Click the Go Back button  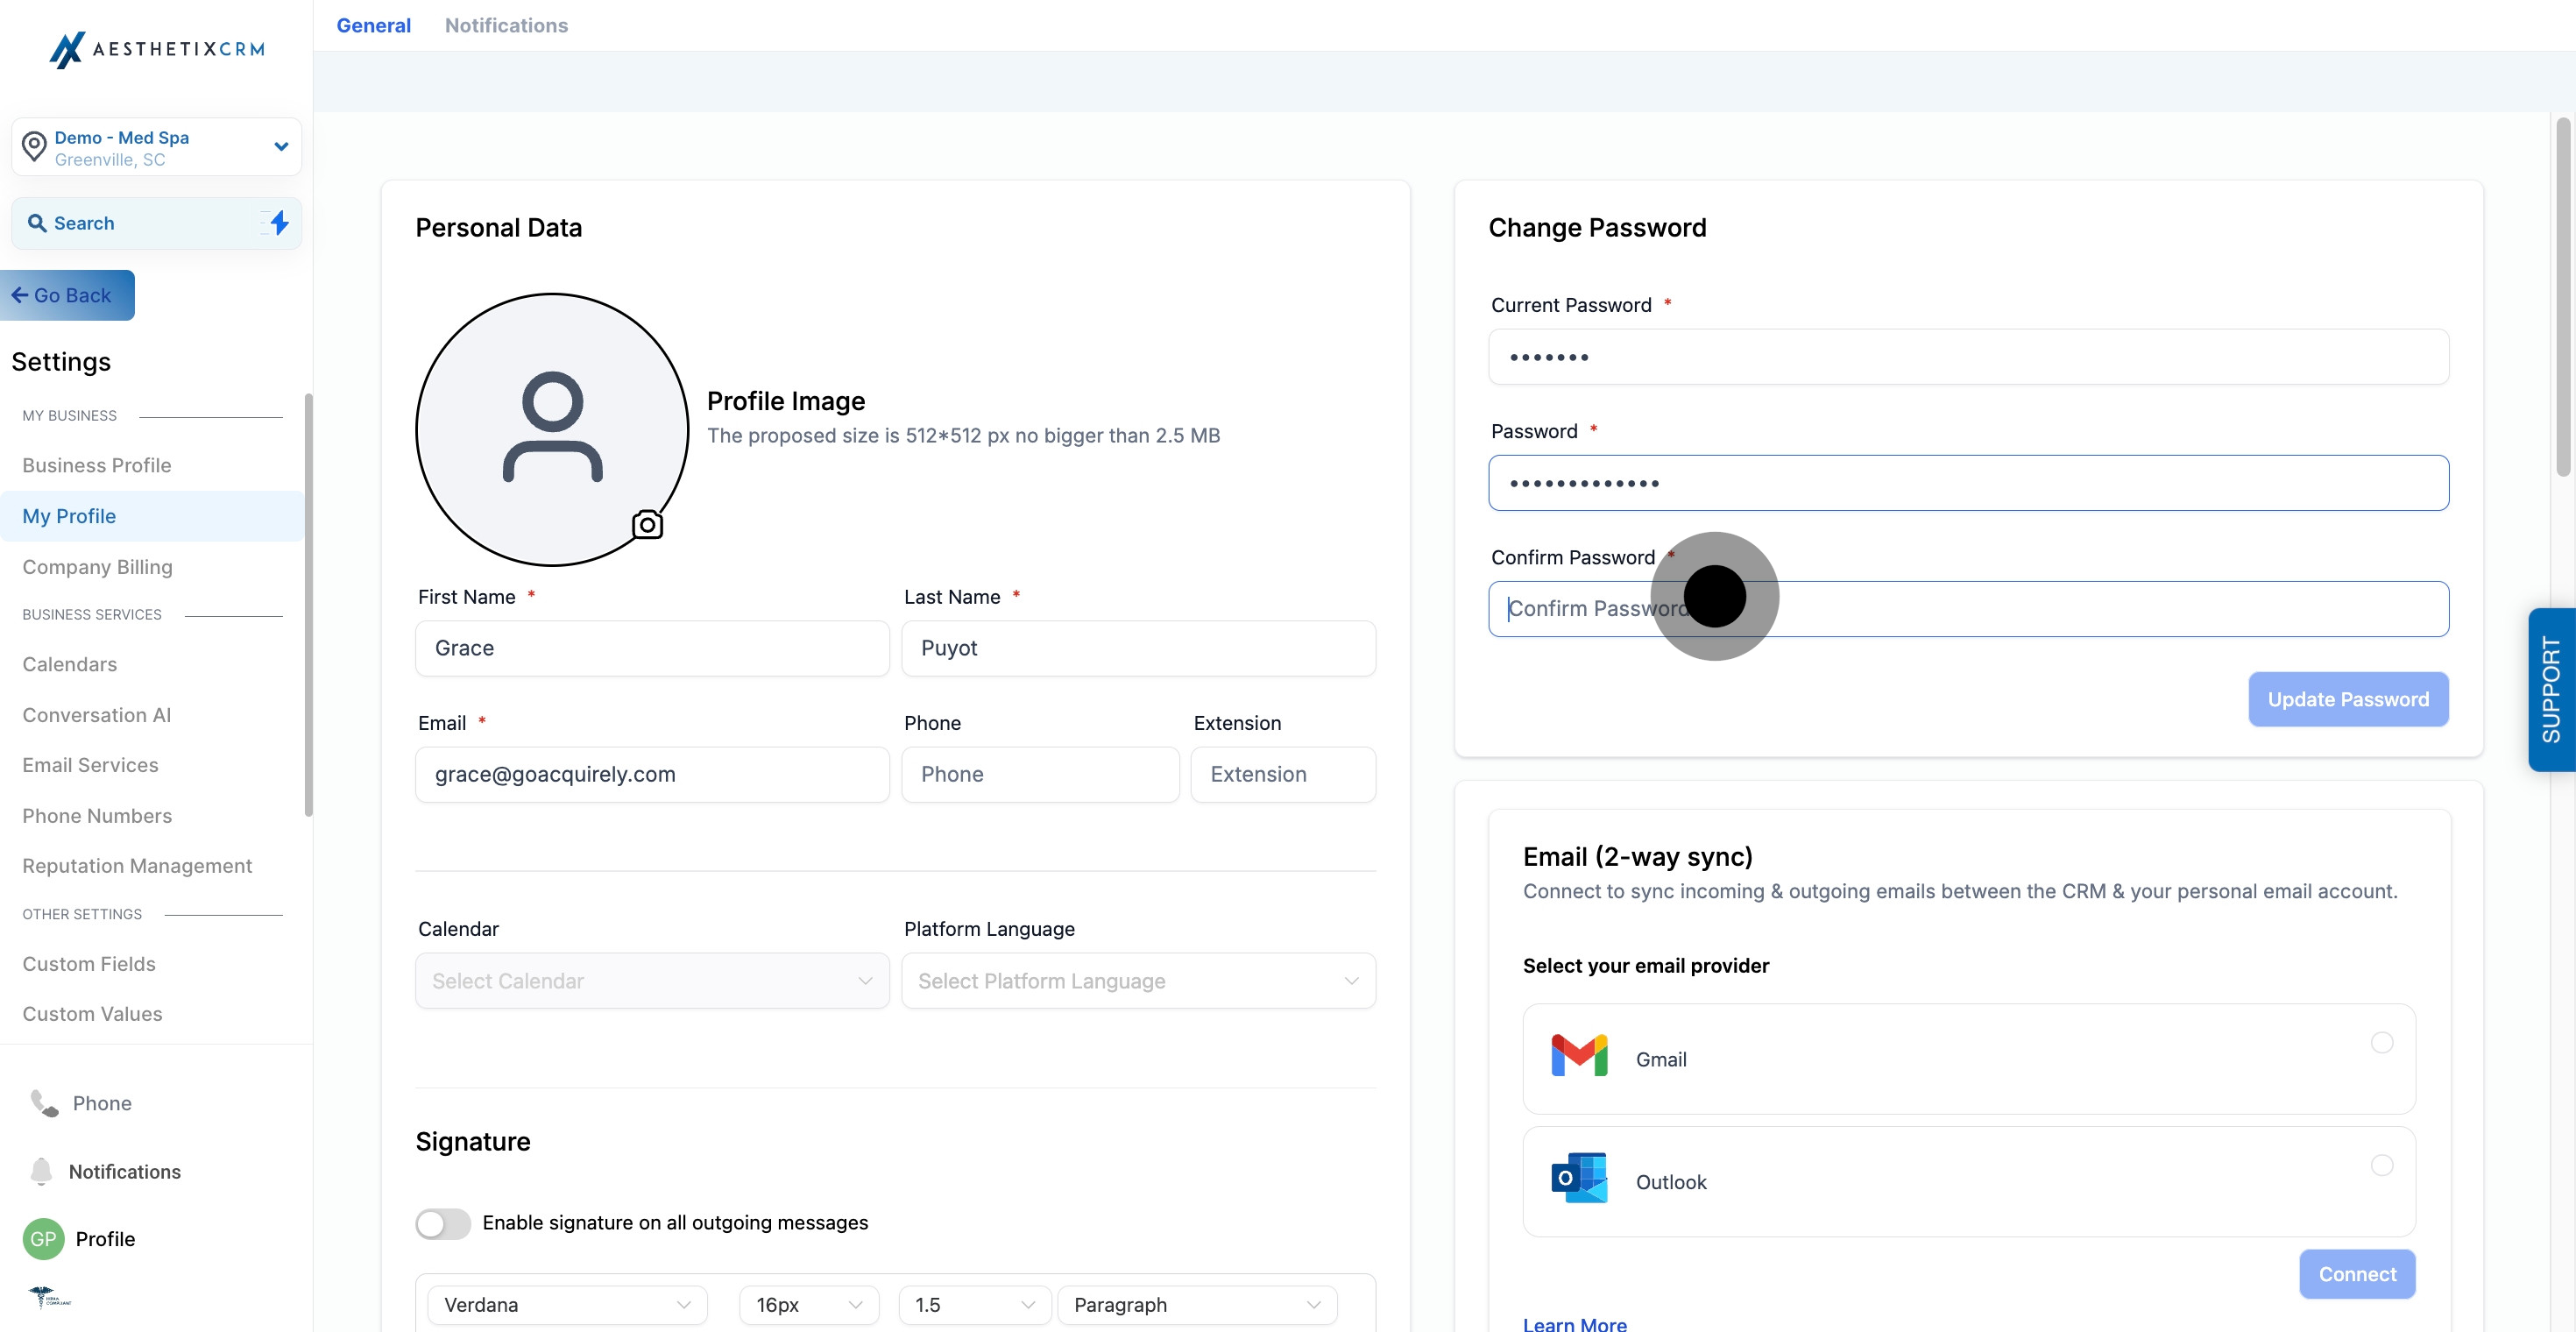[x=66, y=295]
